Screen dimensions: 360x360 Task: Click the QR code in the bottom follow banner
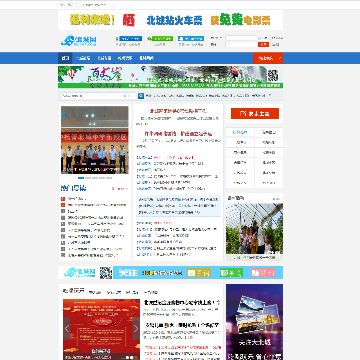pyautogui.click(x=106, y=273)
